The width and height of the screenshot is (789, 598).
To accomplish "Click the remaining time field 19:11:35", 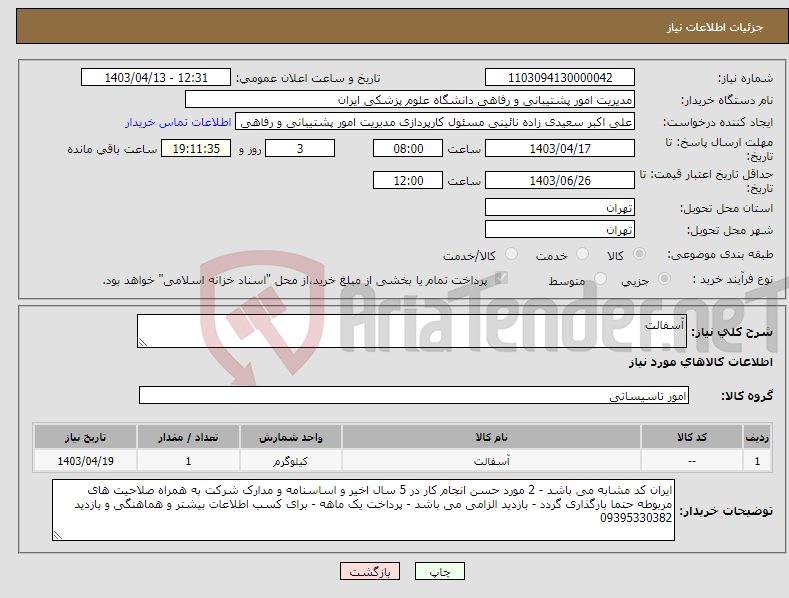I will tap(196, 148).
